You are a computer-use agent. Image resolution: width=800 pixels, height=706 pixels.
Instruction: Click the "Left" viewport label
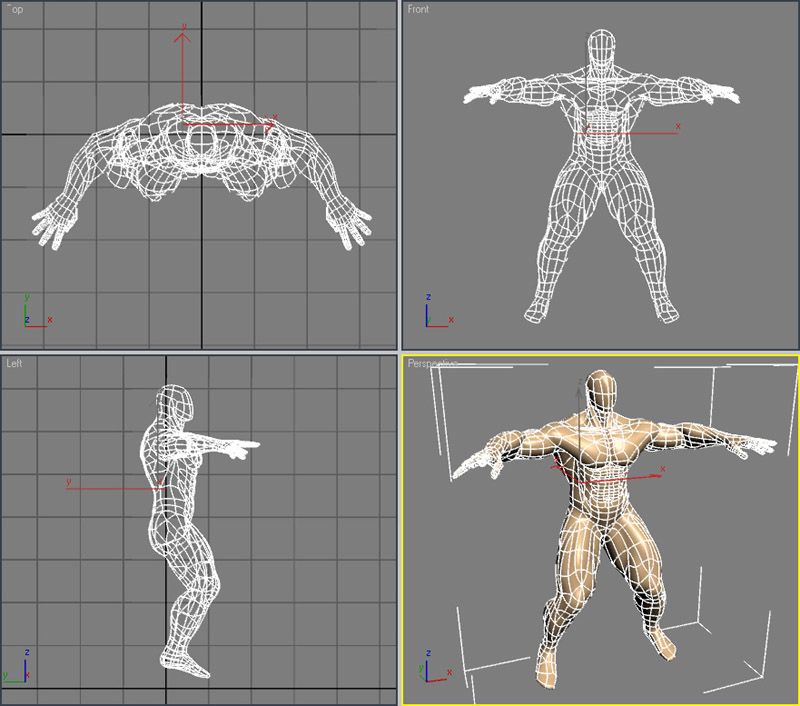14,363
